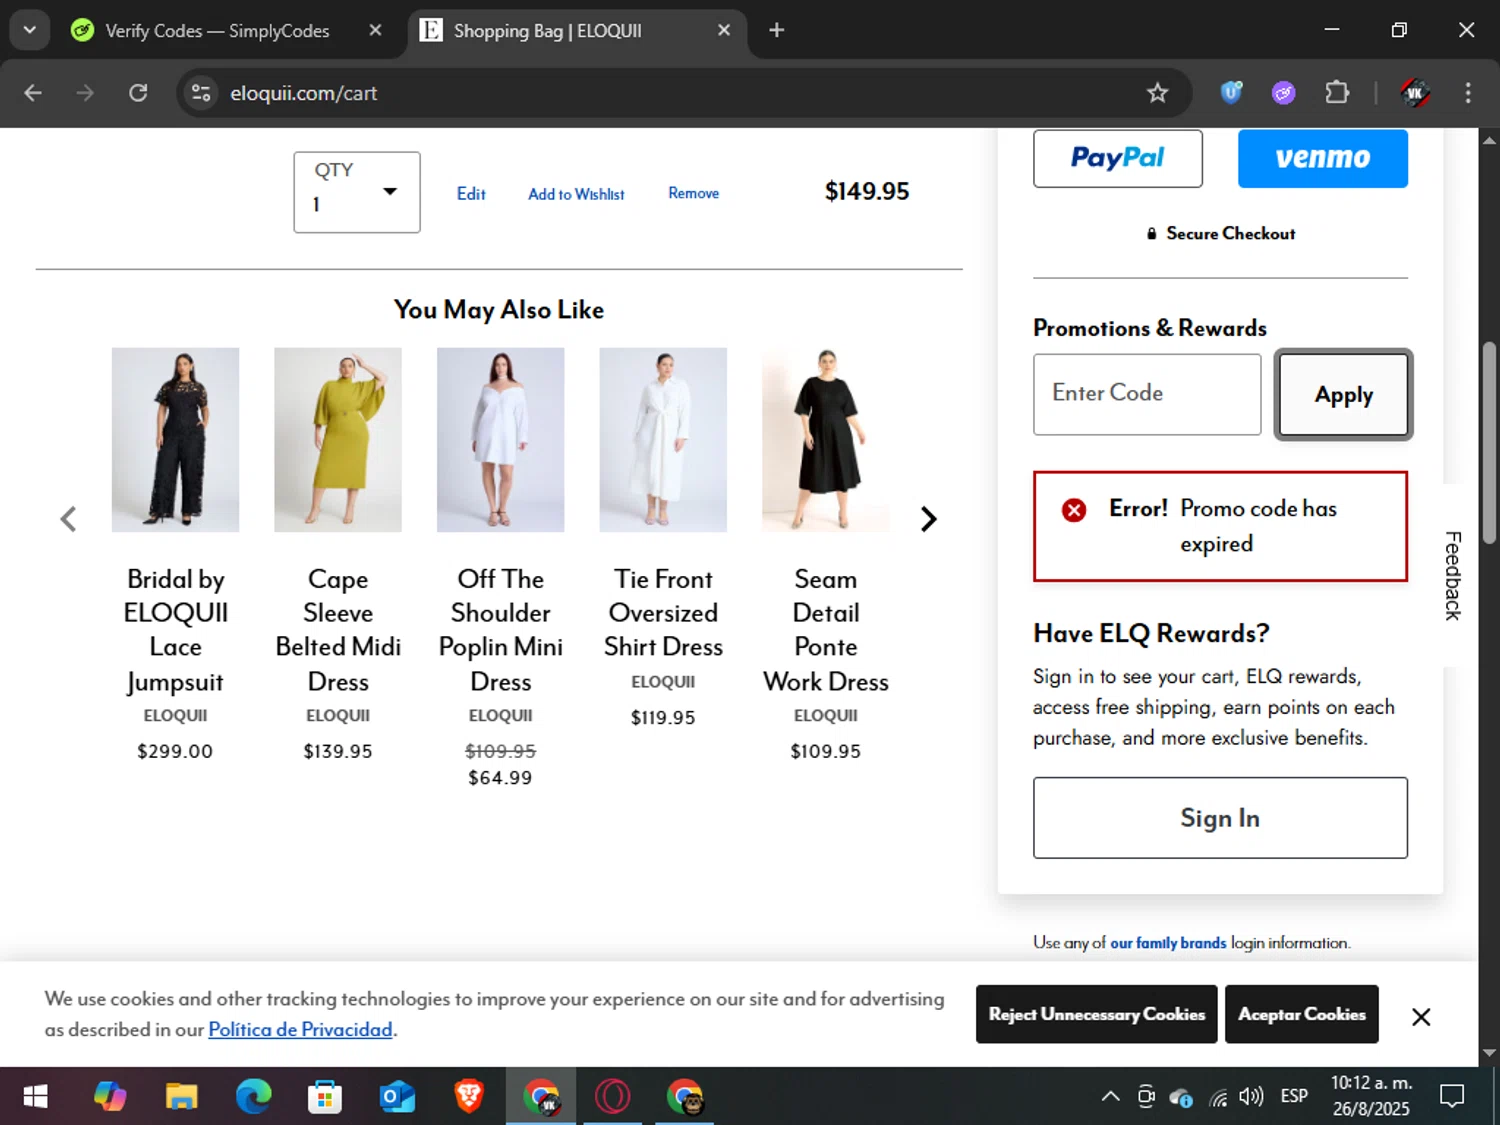Screen dimensions: 1500x1125
Task: Click the address bar URL eloquii.com/cart
Action: pos(304,93)
